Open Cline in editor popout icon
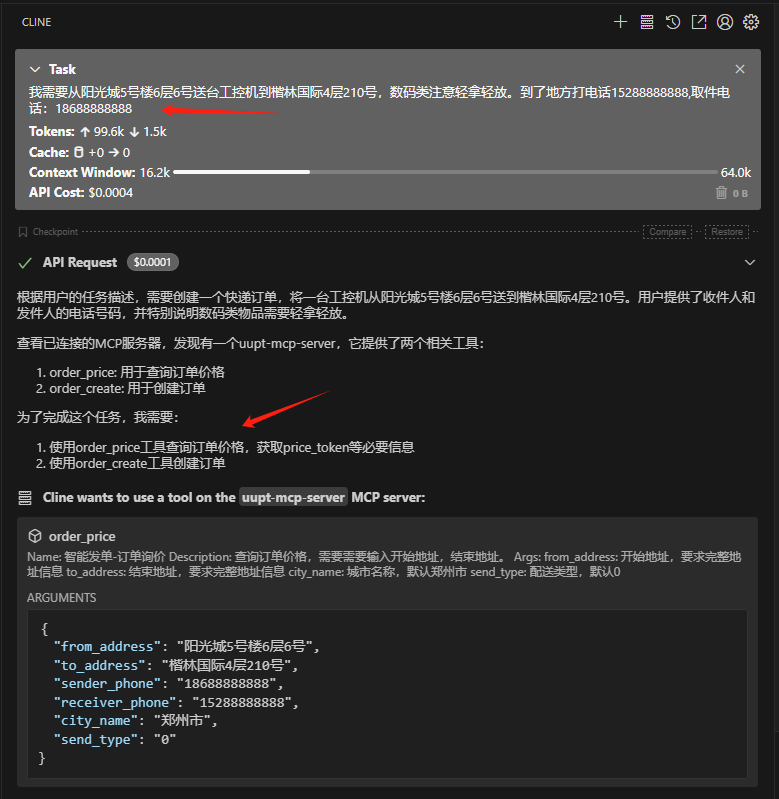 coord(699,21)
